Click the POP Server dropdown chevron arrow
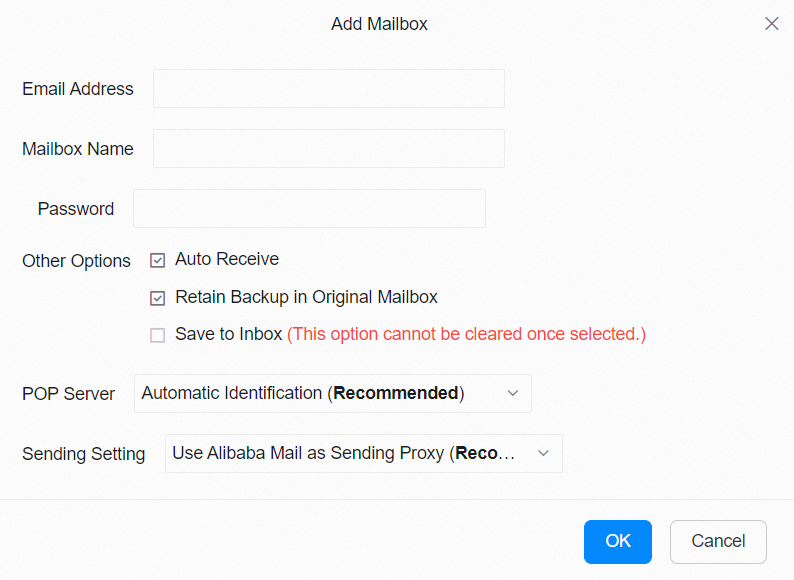This screenshot has width=794, height=580. [x=513, y=394]
